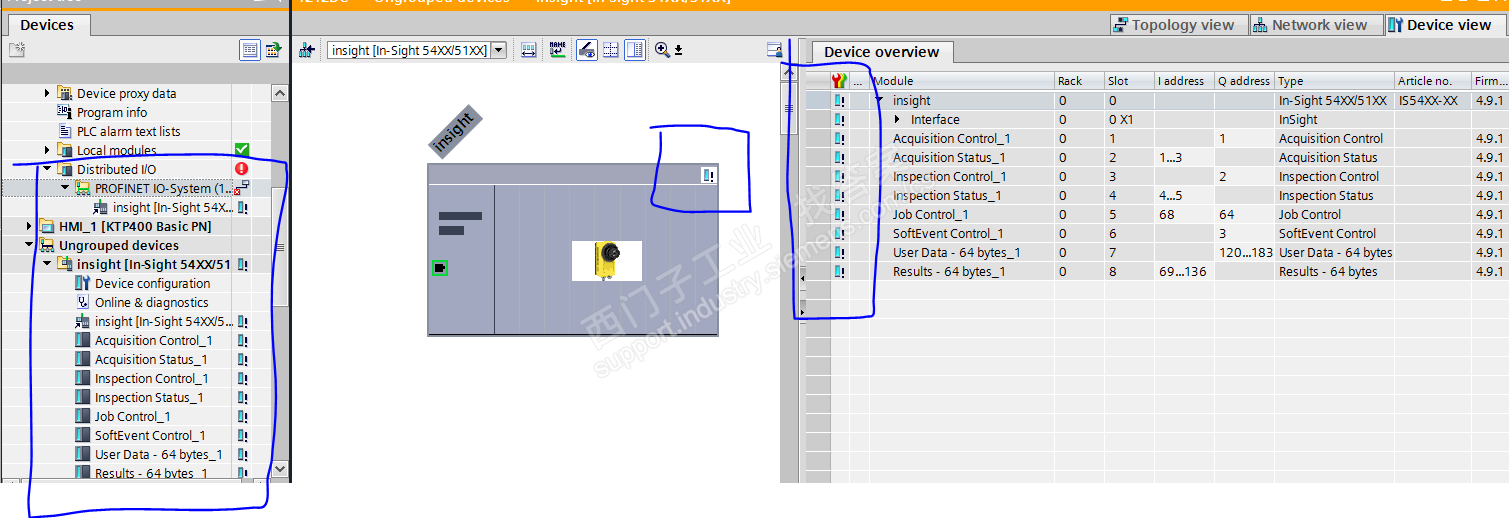Expand Local modules node

pyautogui.click(x=47, y=150)
